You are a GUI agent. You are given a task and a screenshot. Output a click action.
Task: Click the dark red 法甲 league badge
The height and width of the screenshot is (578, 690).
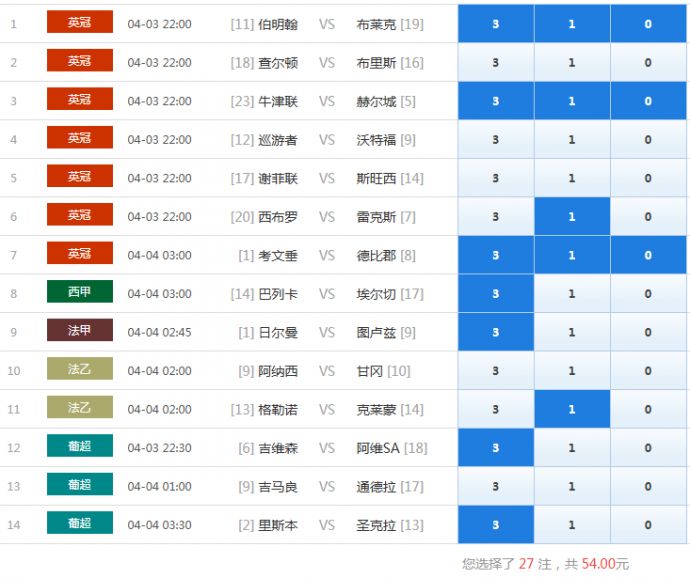click(80, 331)
